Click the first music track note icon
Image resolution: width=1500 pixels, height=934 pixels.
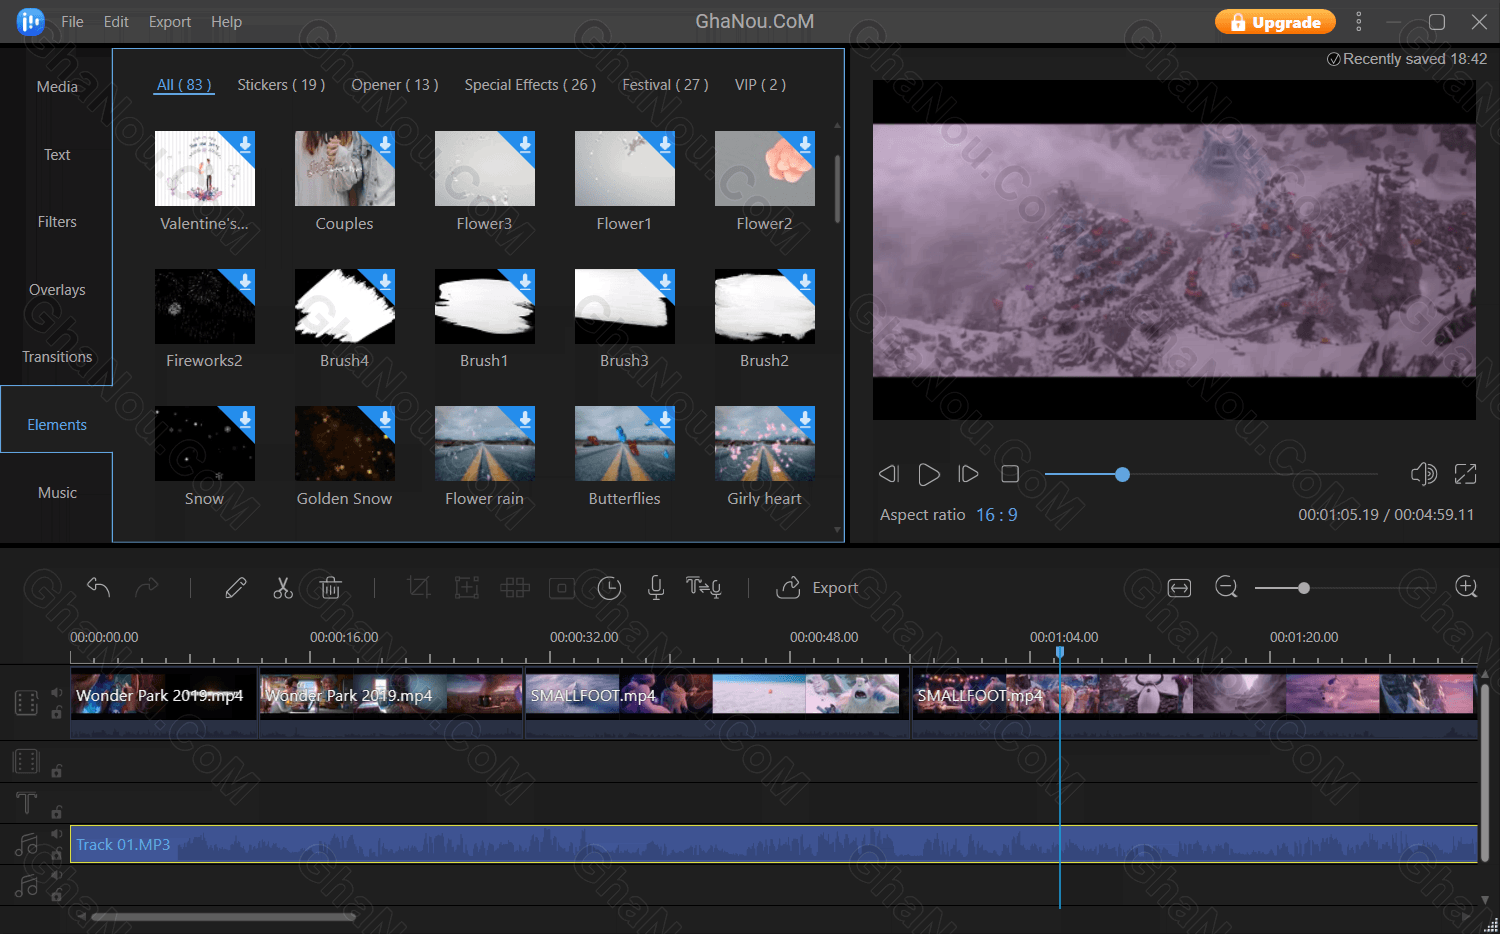(27, 845)
